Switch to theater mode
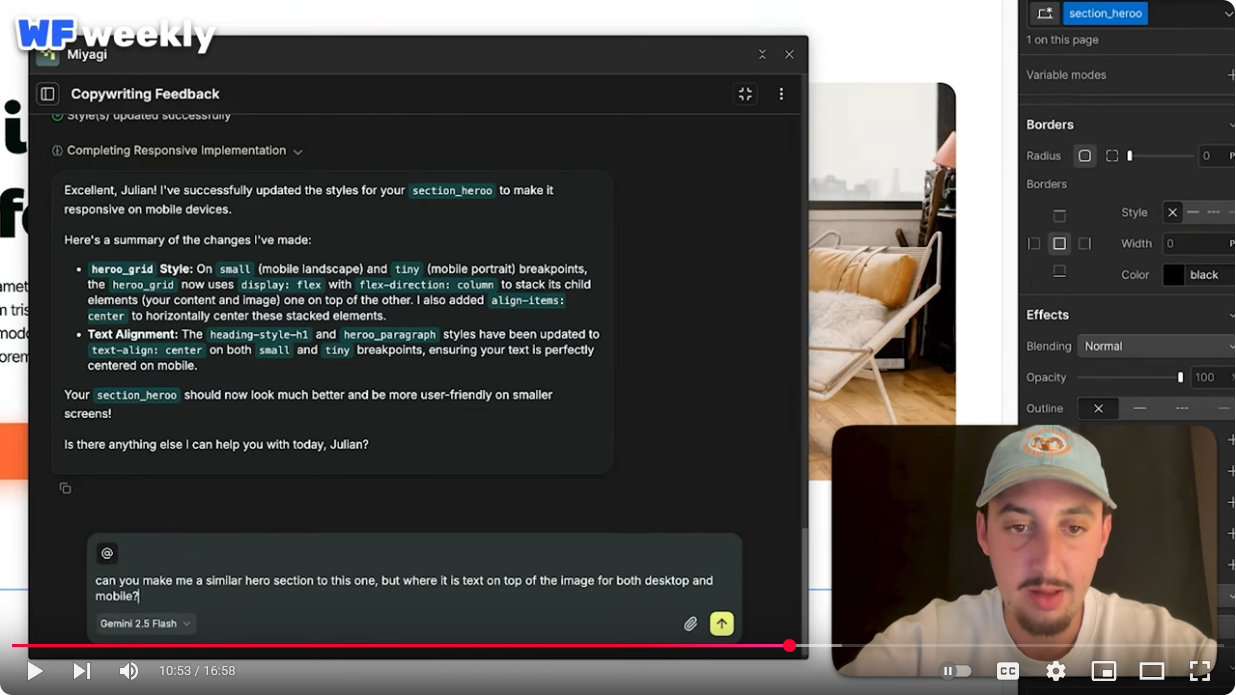The height and width of the screenshot is (695, 1236). point(1152,671)
